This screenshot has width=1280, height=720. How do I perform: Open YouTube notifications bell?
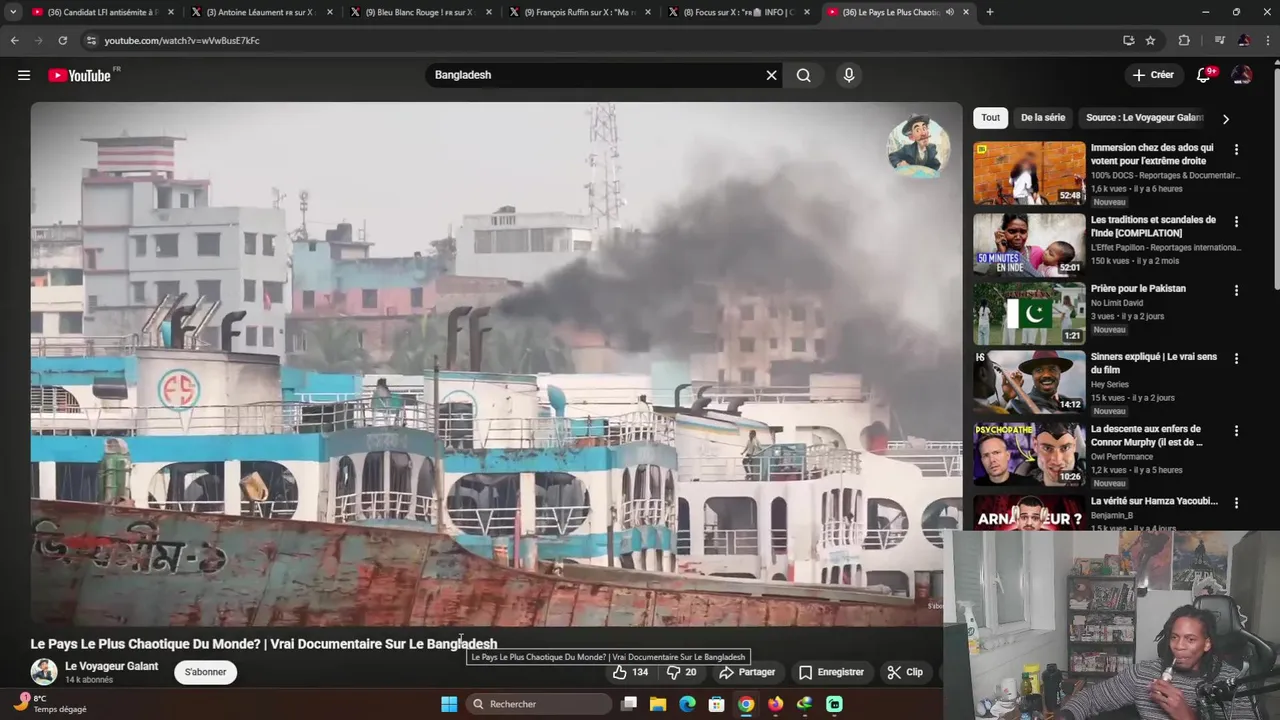tap(1204, 75)
